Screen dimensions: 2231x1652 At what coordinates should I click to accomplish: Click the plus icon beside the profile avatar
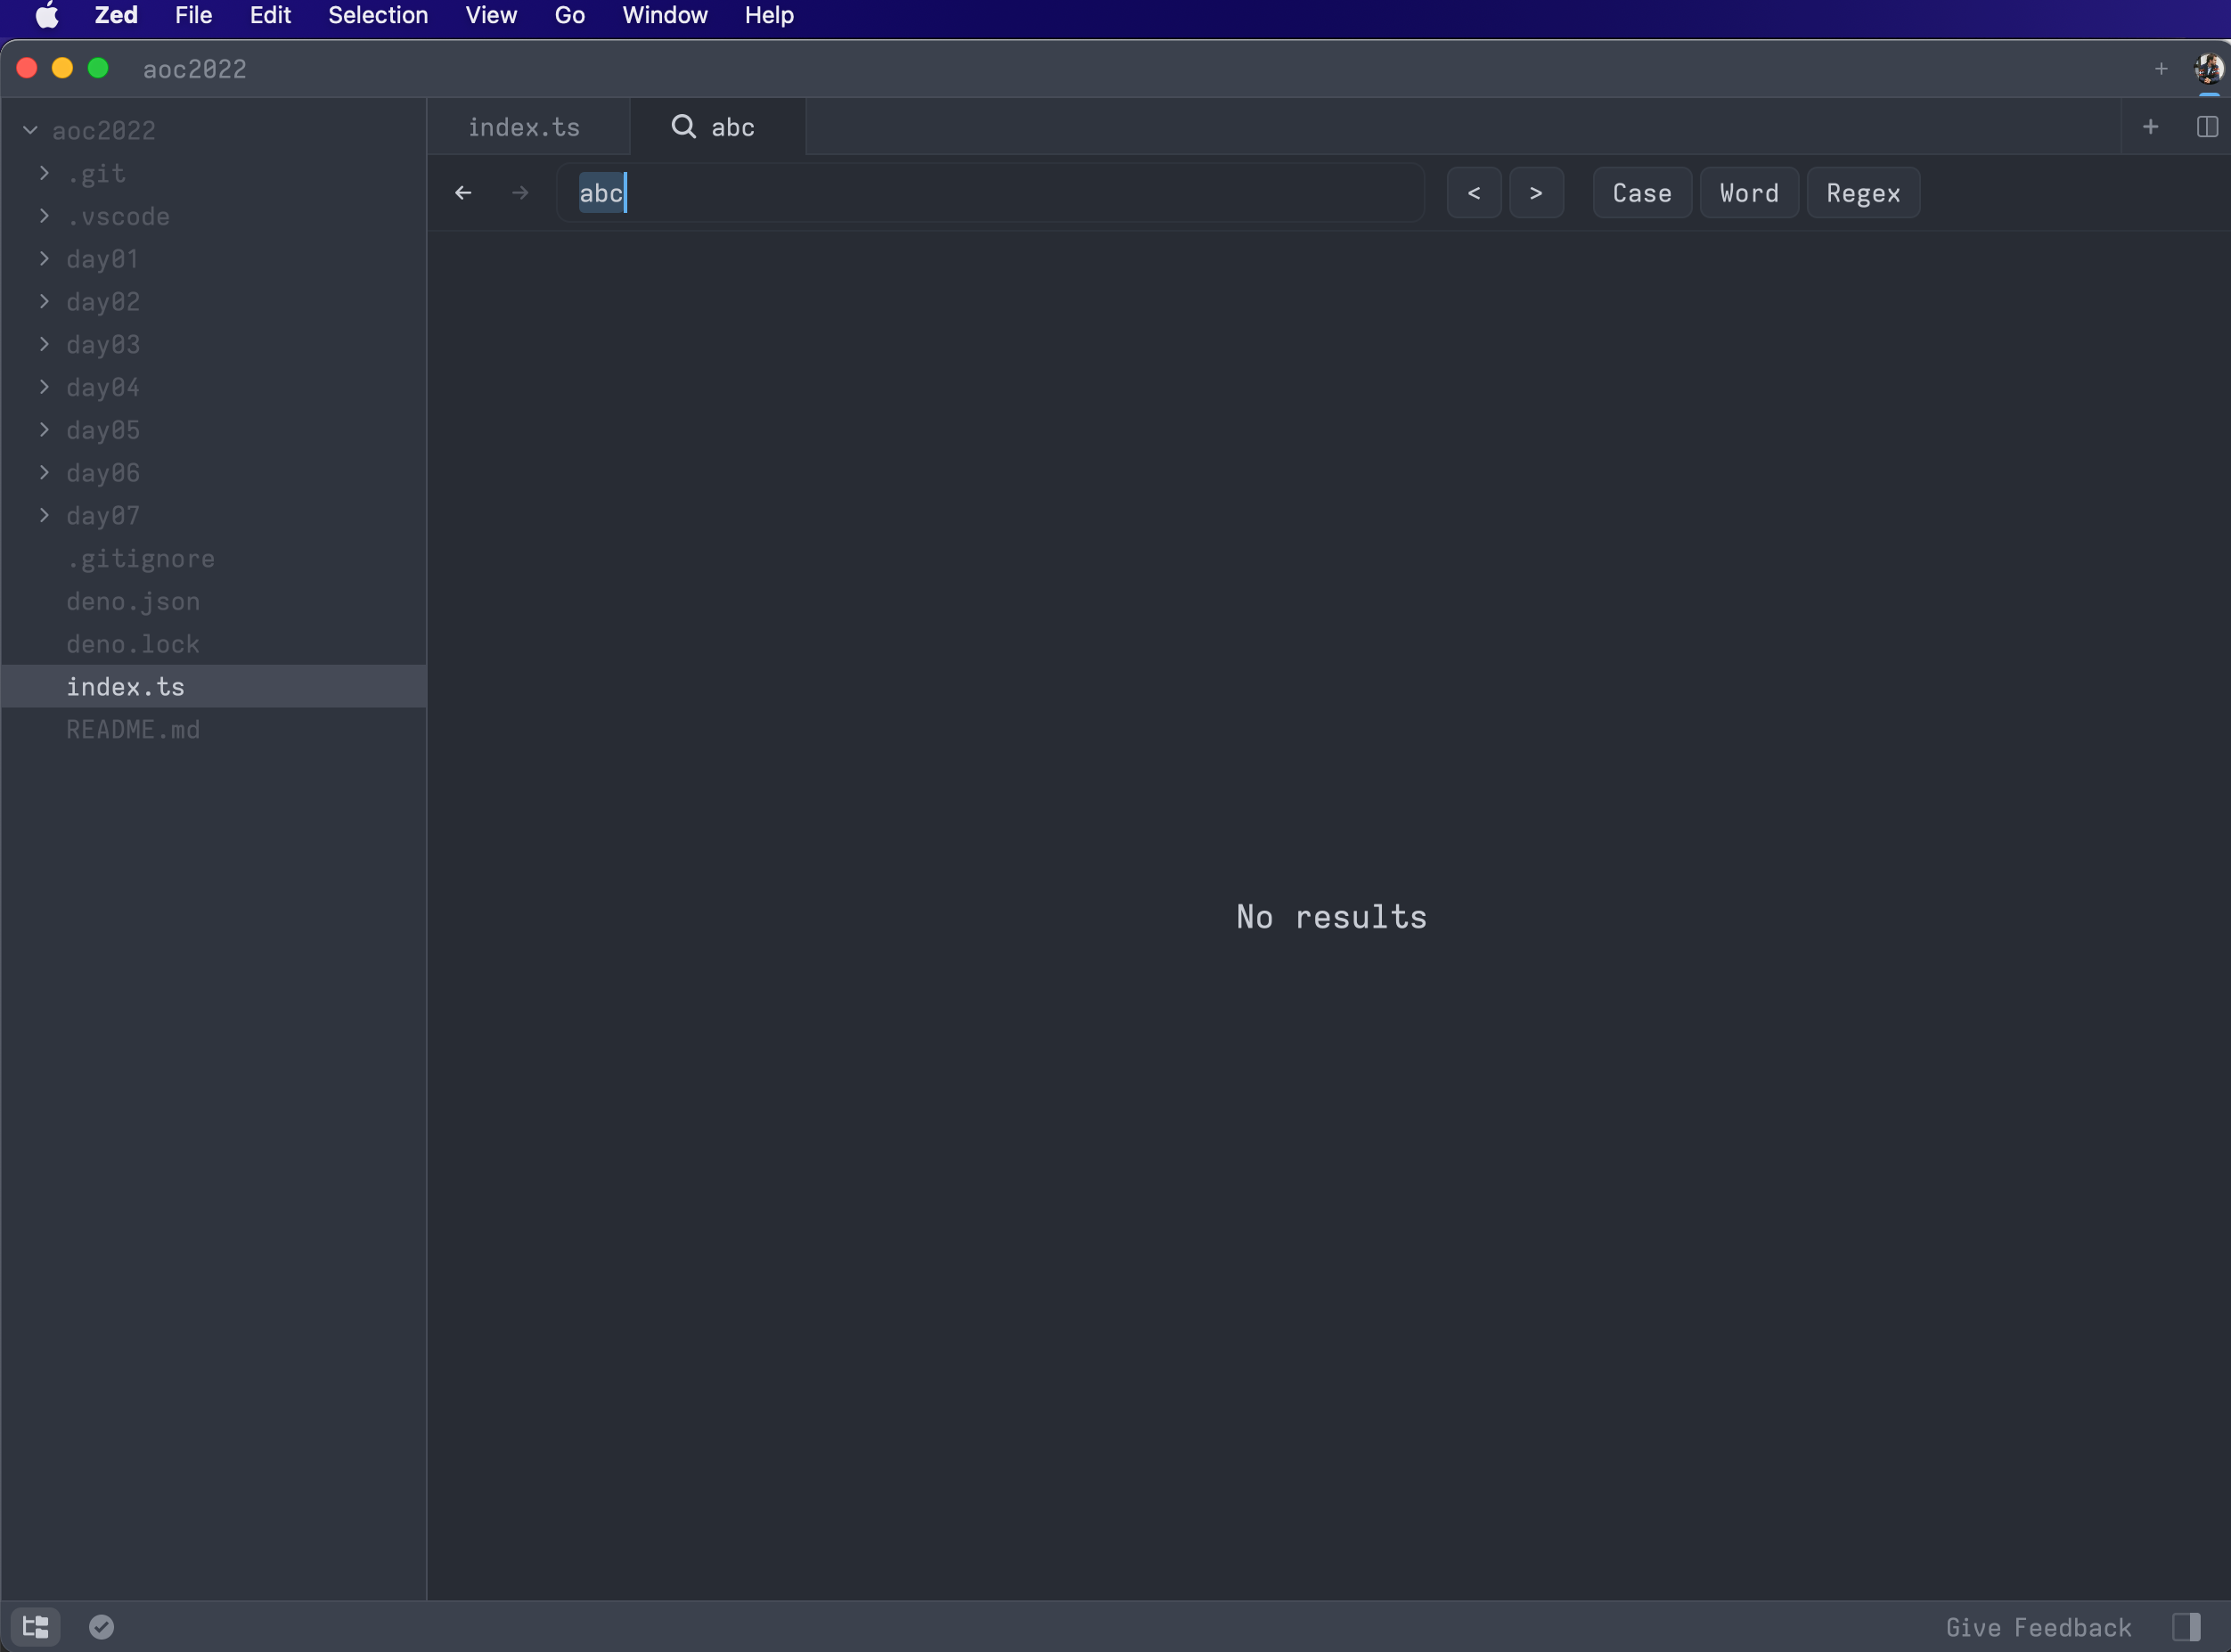(x=2159, y=69)
